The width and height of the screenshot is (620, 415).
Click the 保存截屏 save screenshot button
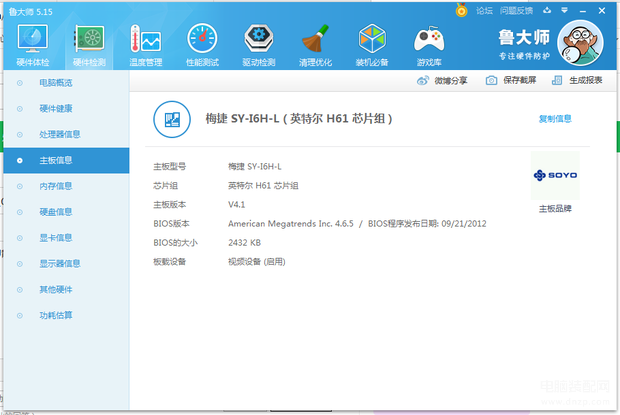[x=511, y=81]
